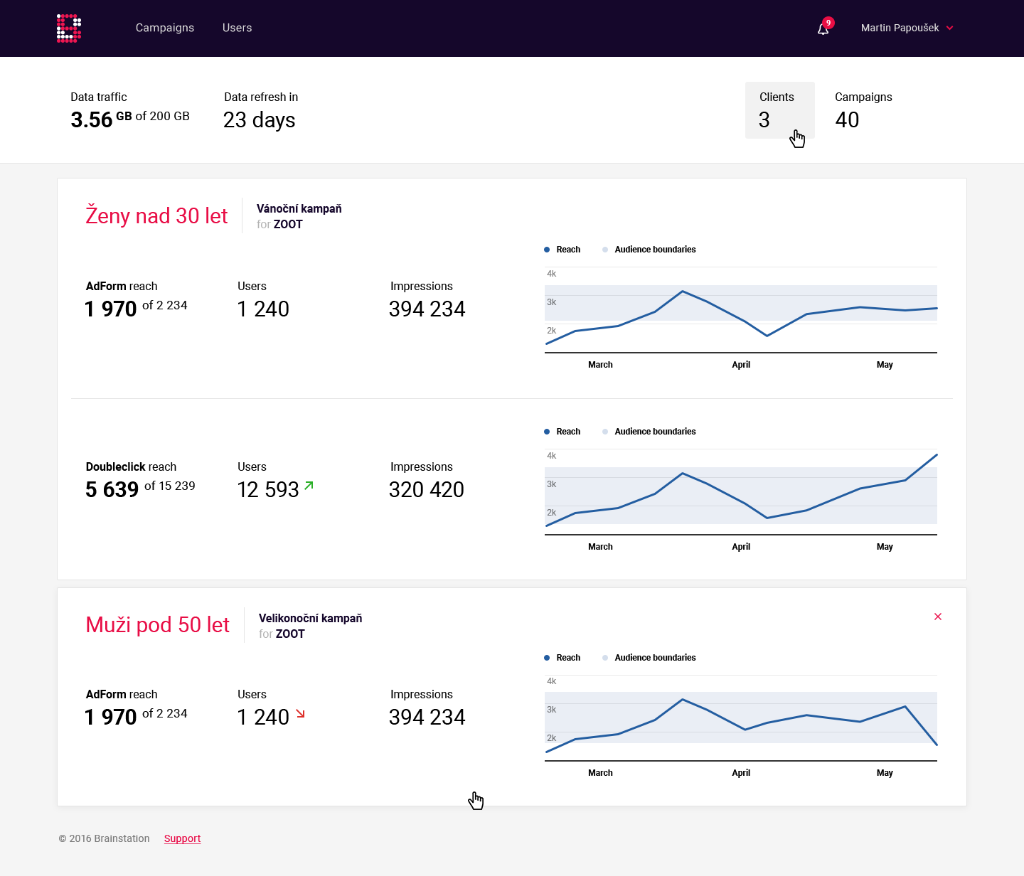Click the Brainstation logo icon

[x=68, y=28]
